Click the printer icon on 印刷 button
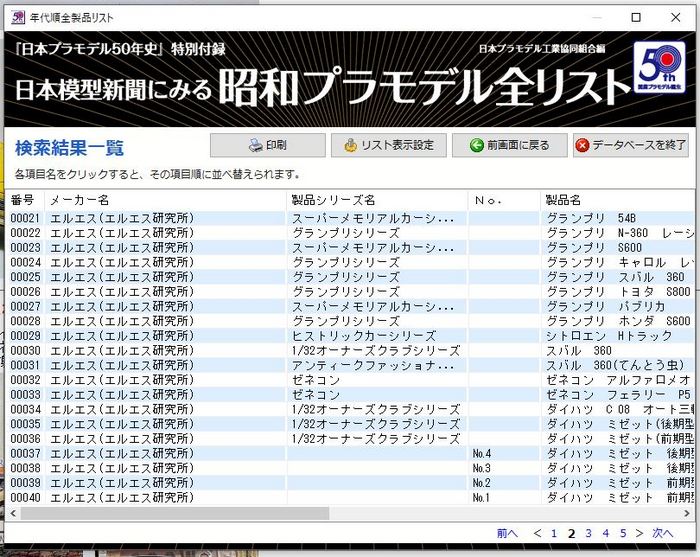 click(256, 145)
